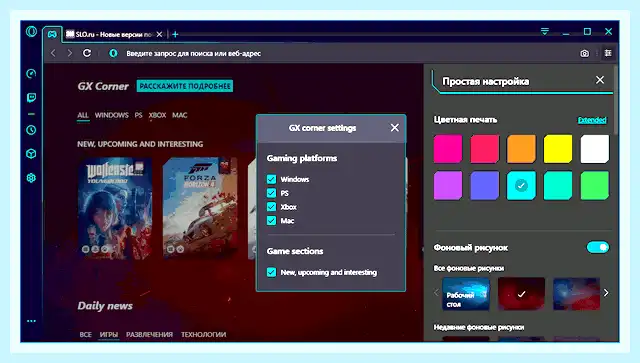Pick the purple color swatch
The image size is (640, 363).
click(448, 185)
